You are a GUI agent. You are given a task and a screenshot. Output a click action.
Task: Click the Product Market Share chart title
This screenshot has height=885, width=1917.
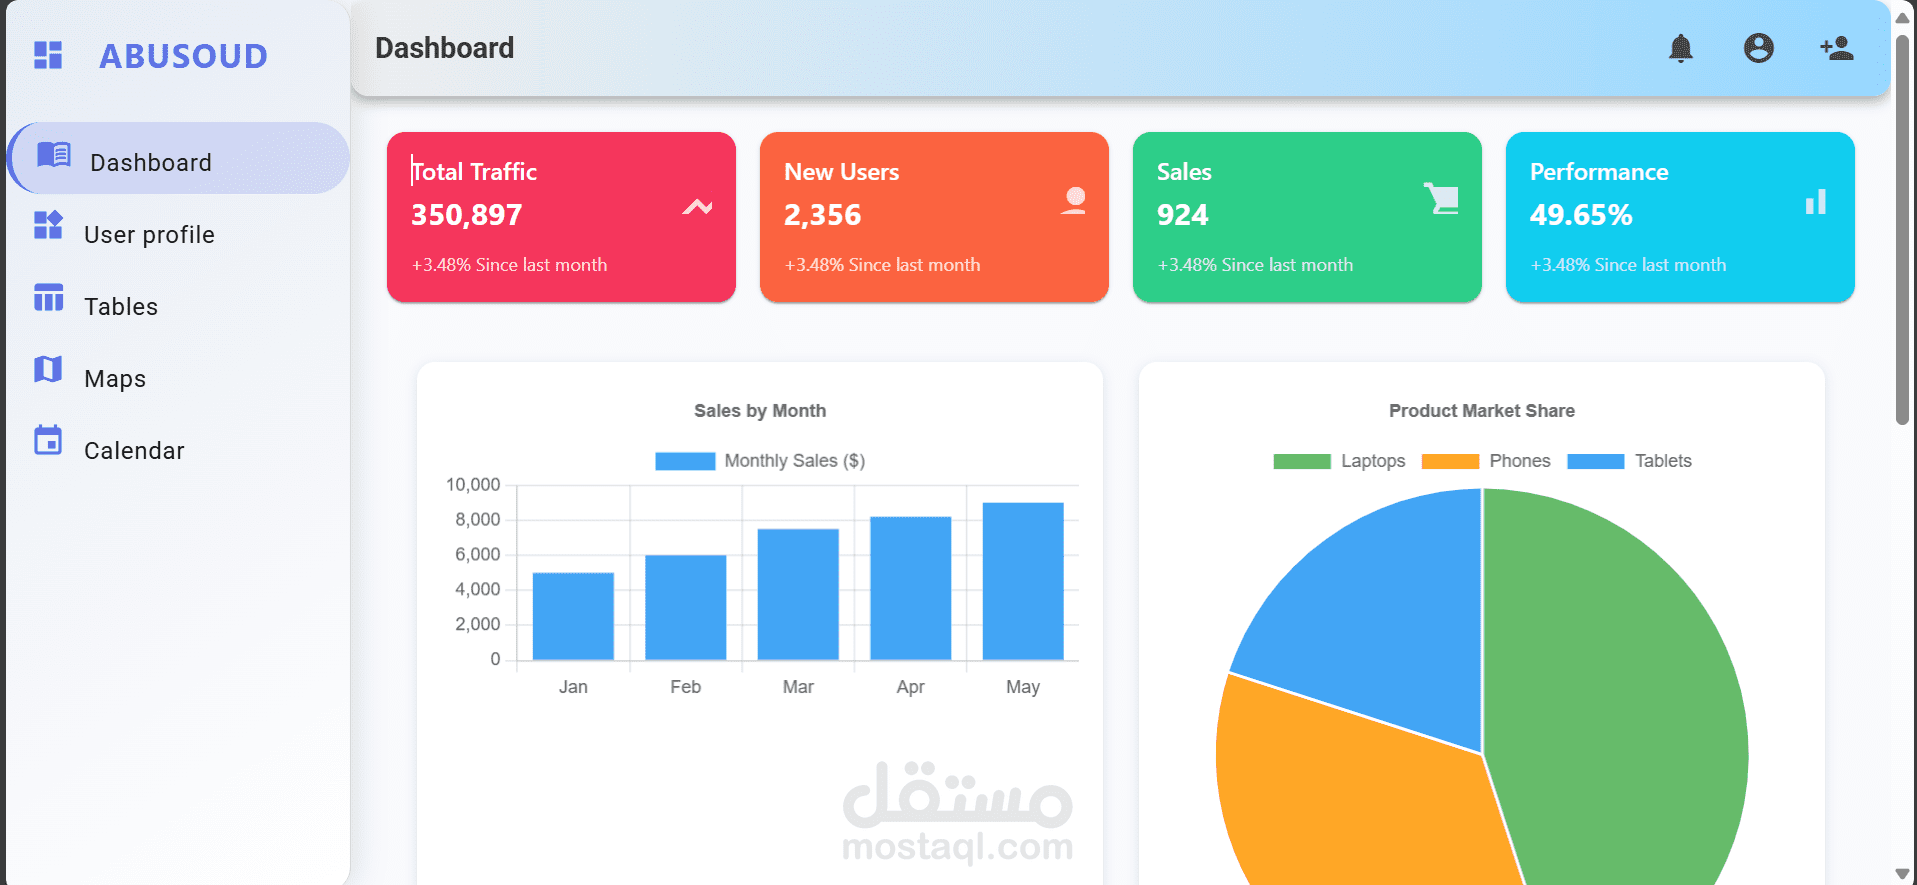1482,411
